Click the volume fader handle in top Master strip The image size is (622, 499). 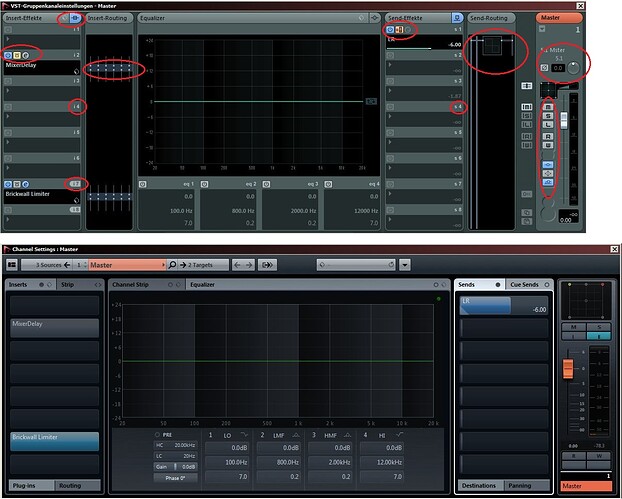tap(564, 120)
